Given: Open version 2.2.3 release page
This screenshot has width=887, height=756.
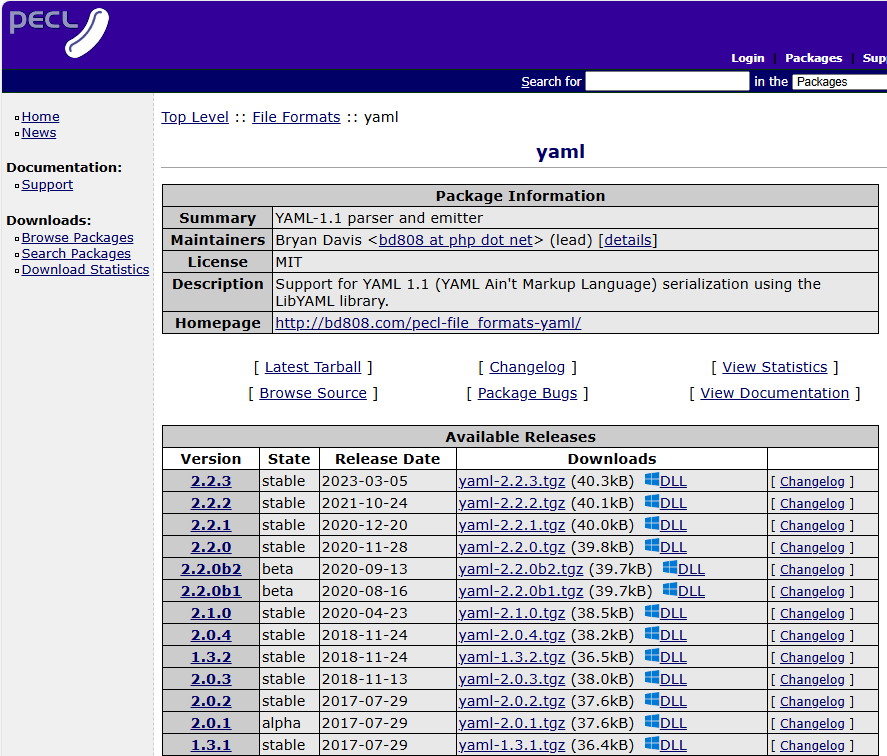Looking at the screenshot, I should (x=211, y=481).
